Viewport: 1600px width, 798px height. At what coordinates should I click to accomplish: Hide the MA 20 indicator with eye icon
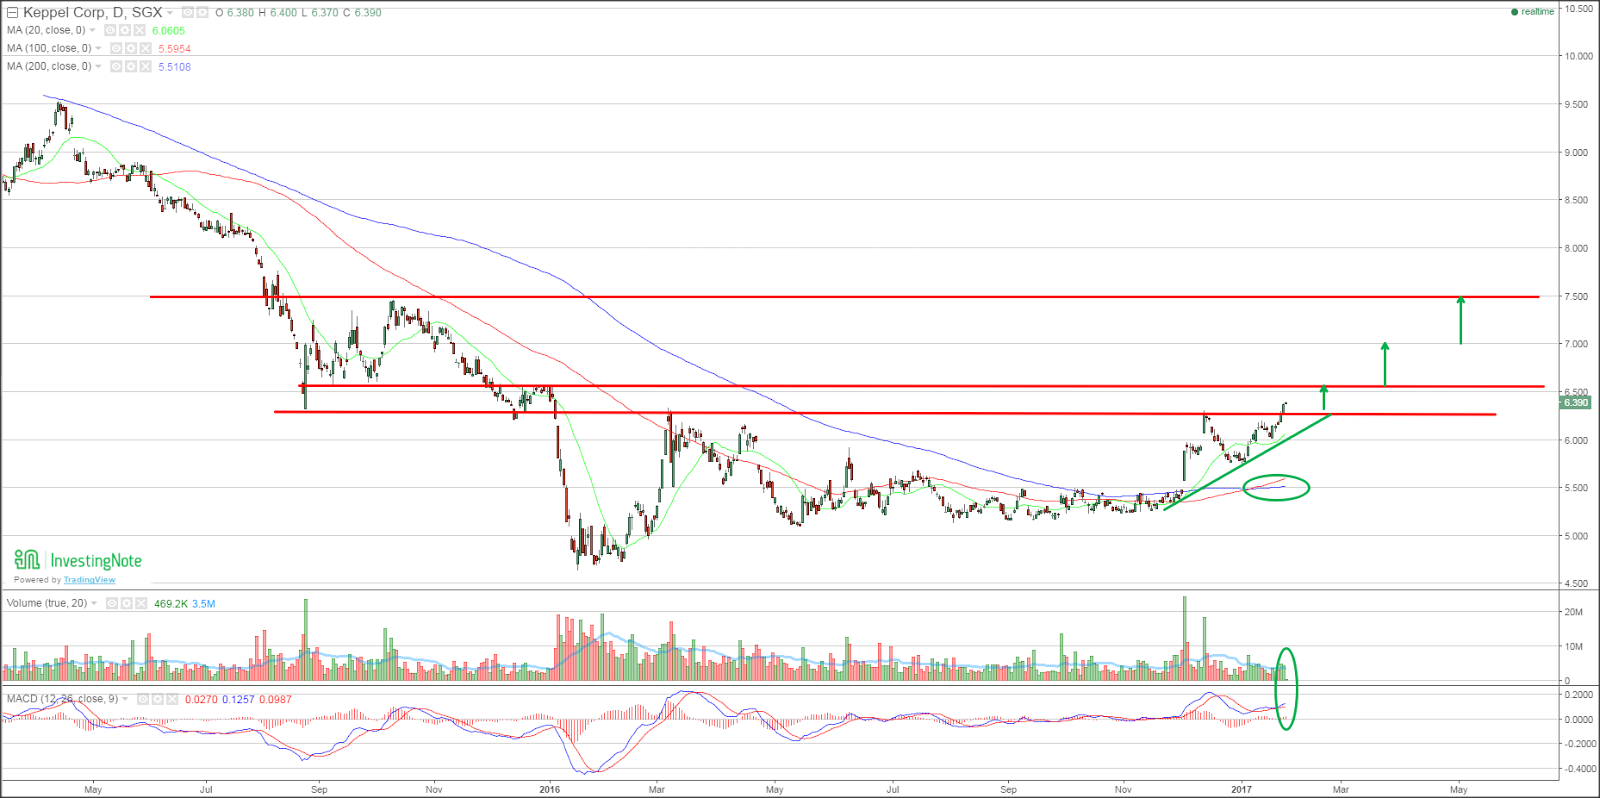[110, 31]
